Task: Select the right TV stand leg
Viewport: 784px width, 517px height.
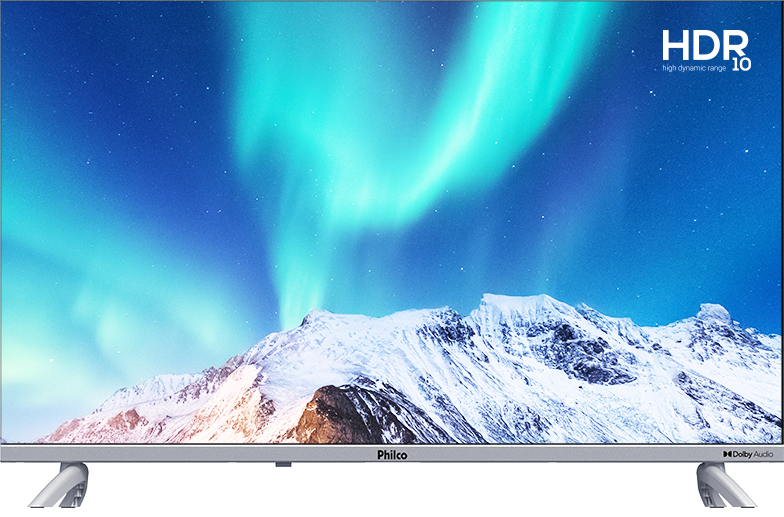Action: (x=725, y=488)
